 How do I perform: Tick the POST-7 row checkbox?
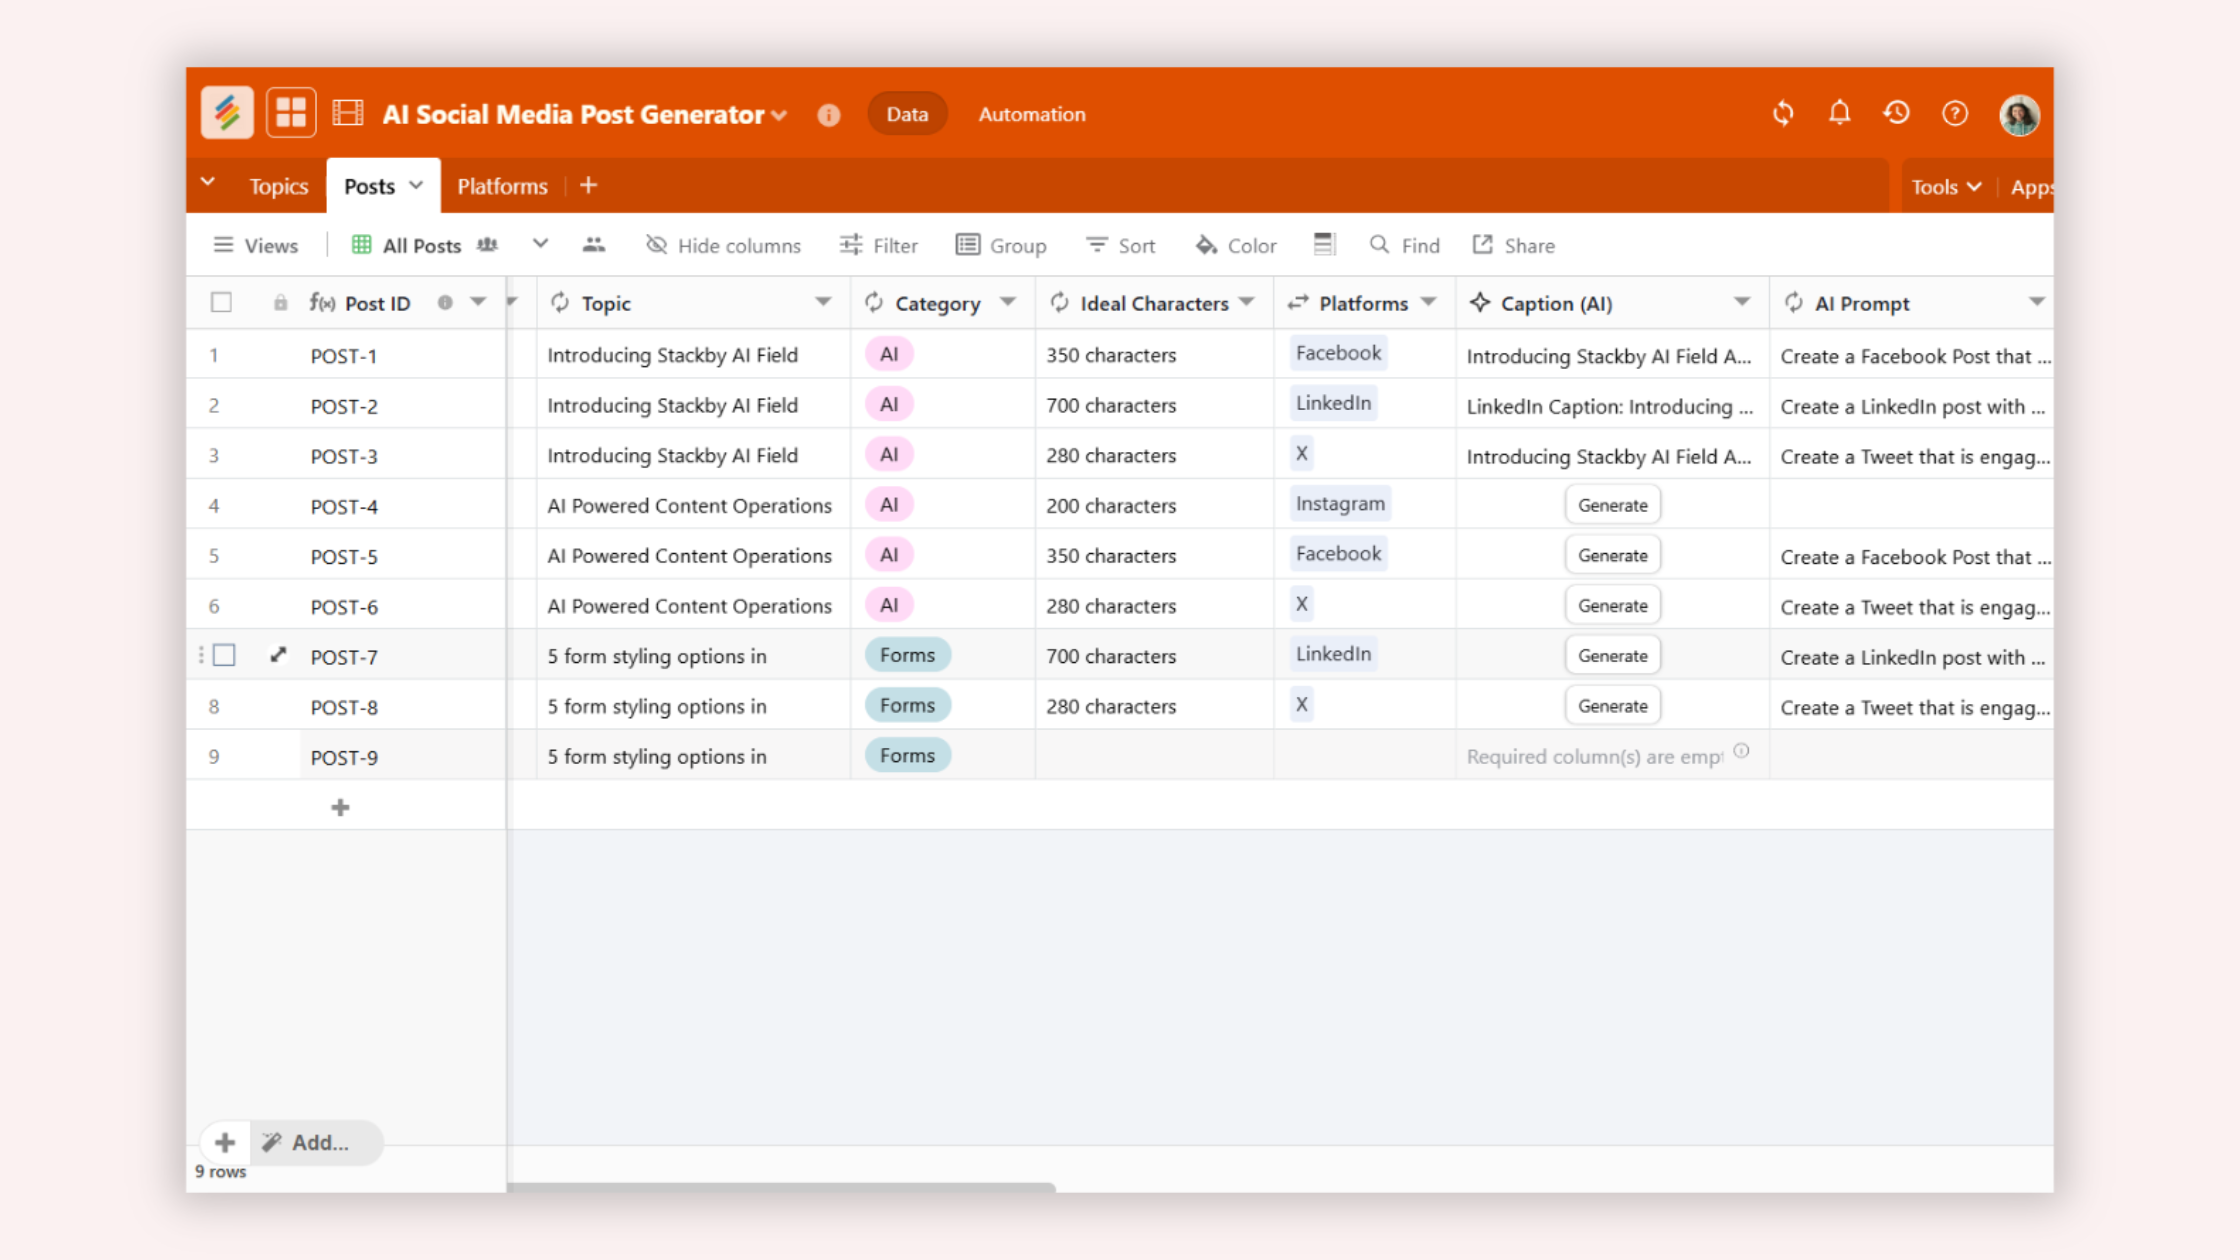225,655
